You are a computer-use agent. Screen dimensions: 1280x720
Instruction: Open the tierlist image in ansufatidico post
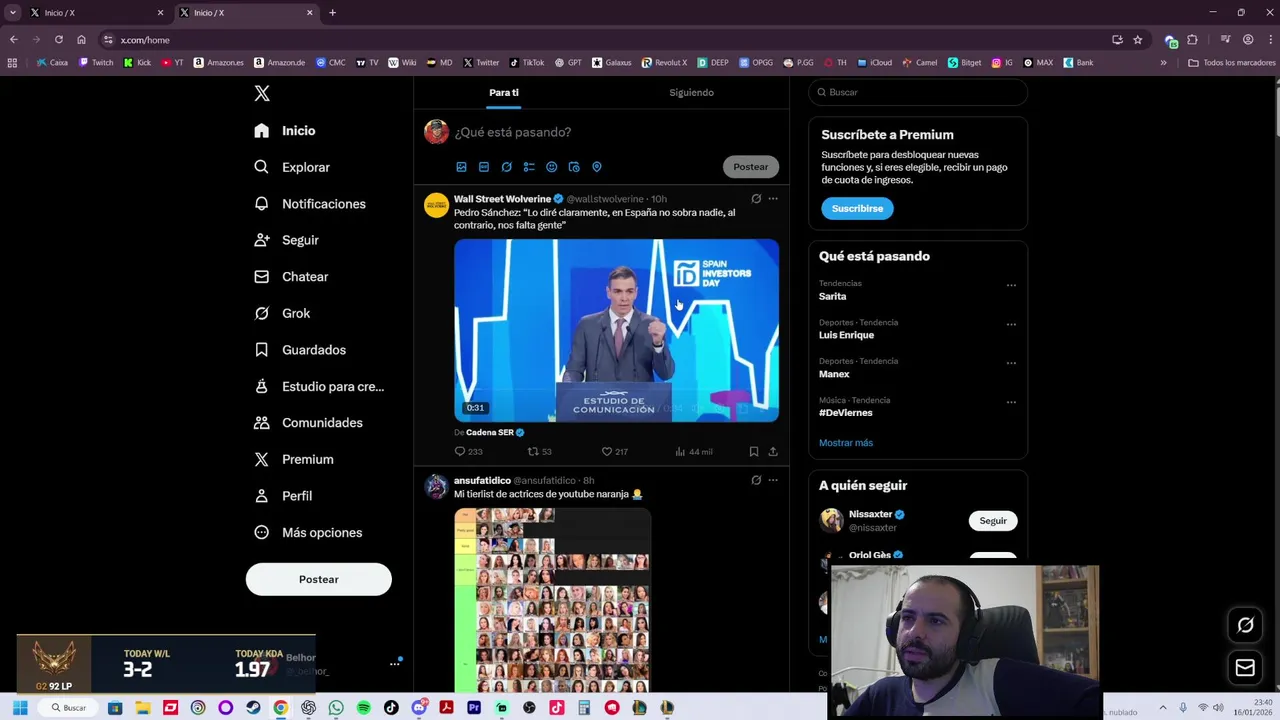(552, 600)
